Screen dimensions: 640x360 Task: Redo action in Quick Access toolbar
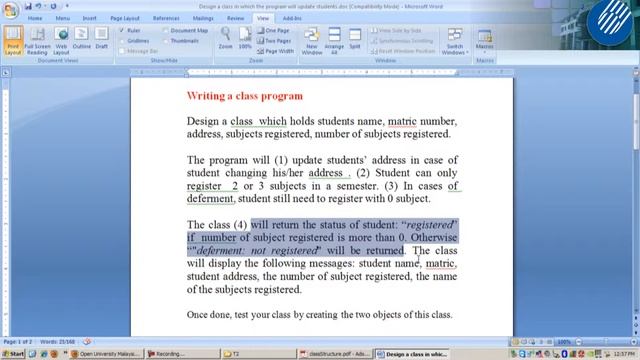click(53, 6)
